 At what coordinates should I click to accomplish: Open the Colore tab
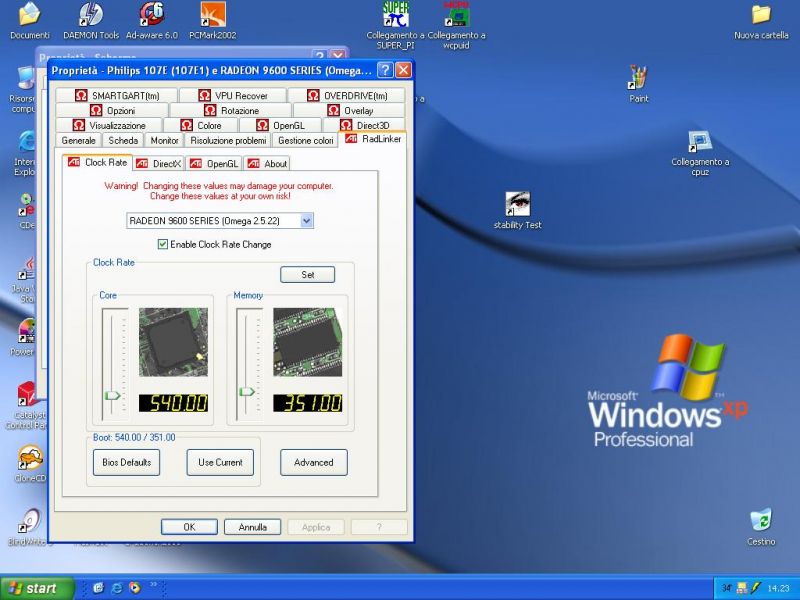201,126
